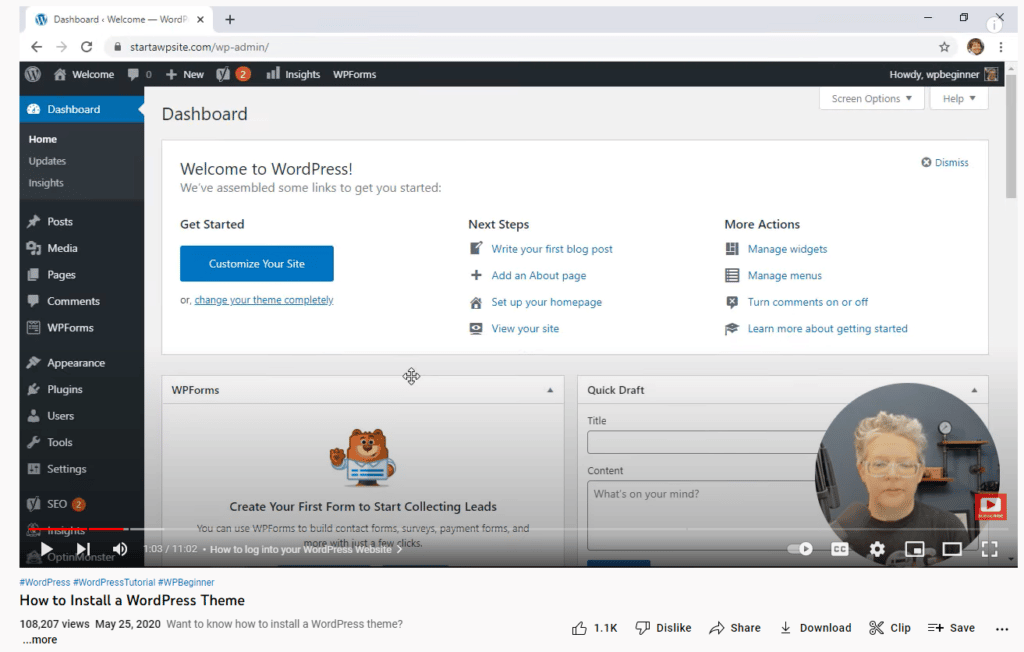Open the Posts pin icon menu
This screenshot has width=1024, height=652.
coord(33,221)
